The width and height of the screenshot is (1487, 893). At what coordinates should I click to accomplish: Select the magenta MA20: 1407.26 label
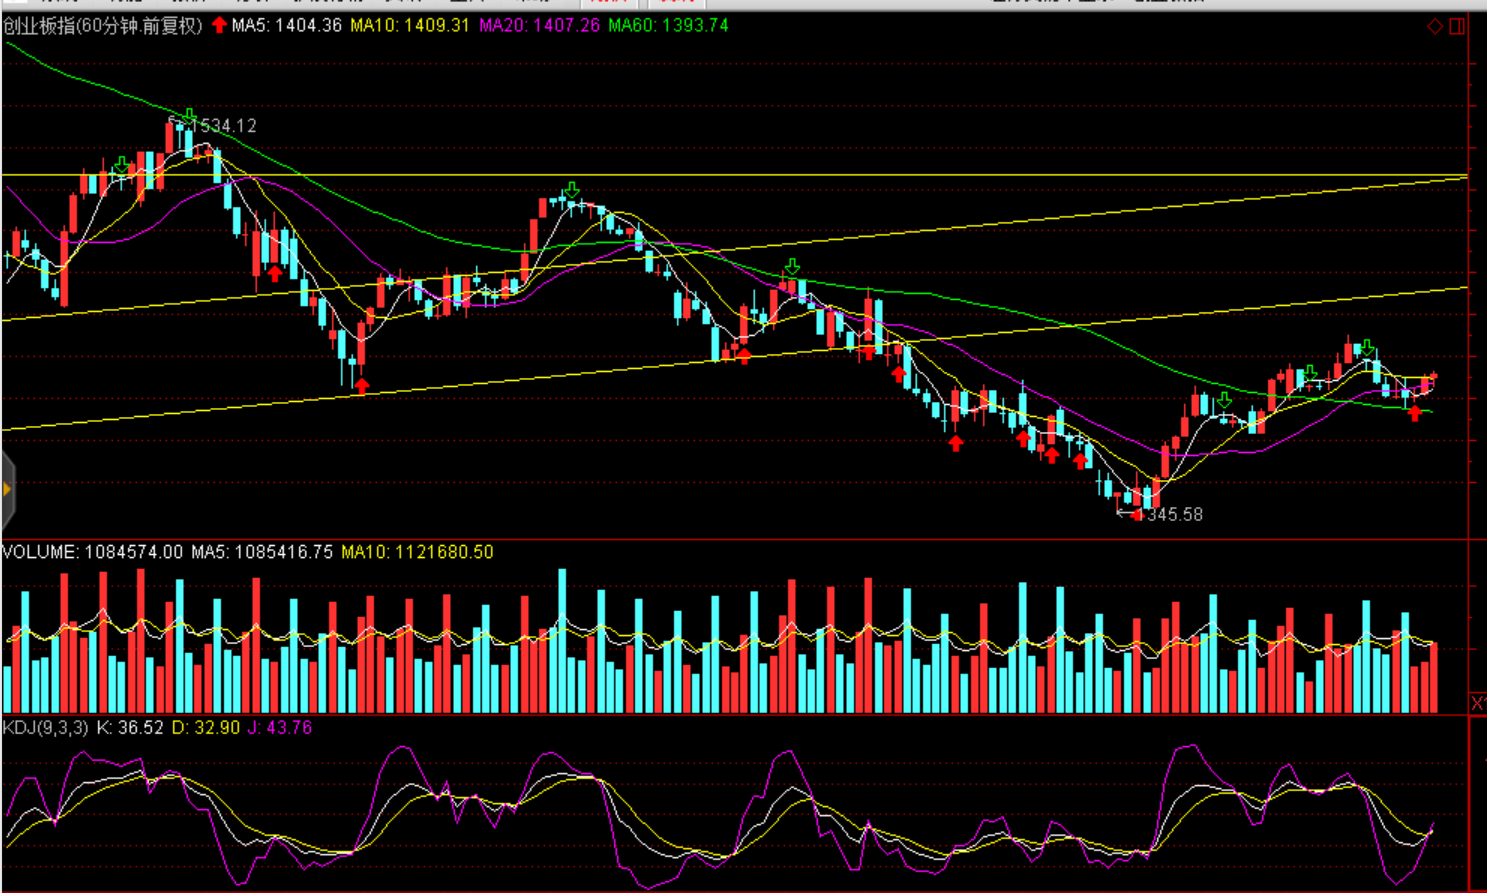[x=539, y=25]
